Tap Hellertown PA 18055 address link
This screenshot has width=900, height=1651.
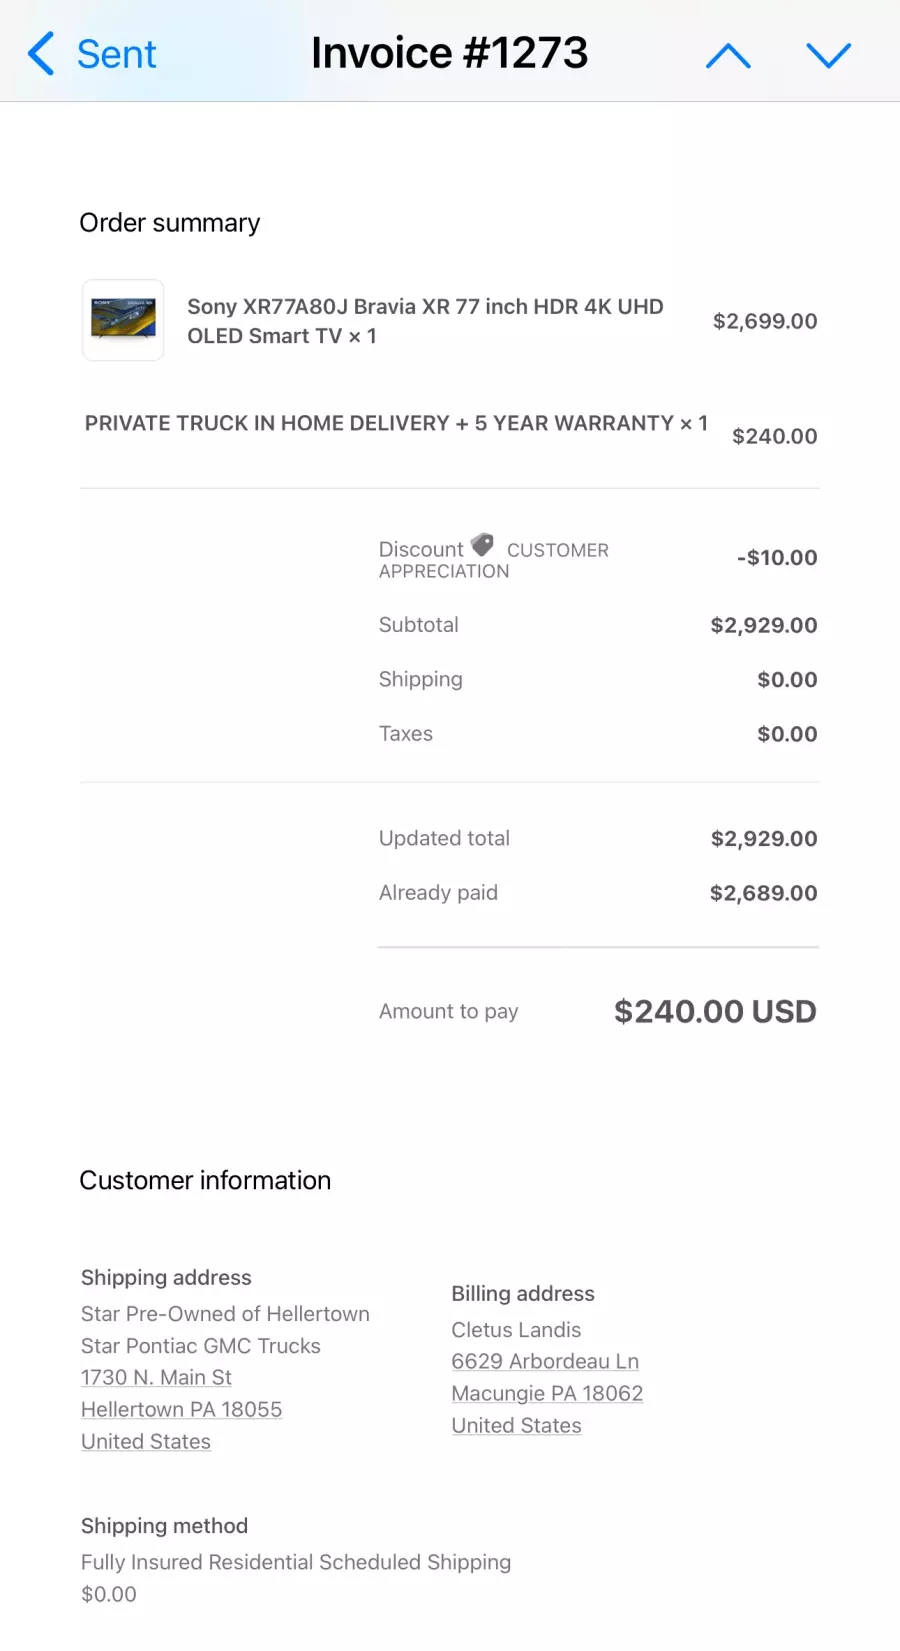pyautogui.click(x=181, y=1409)
